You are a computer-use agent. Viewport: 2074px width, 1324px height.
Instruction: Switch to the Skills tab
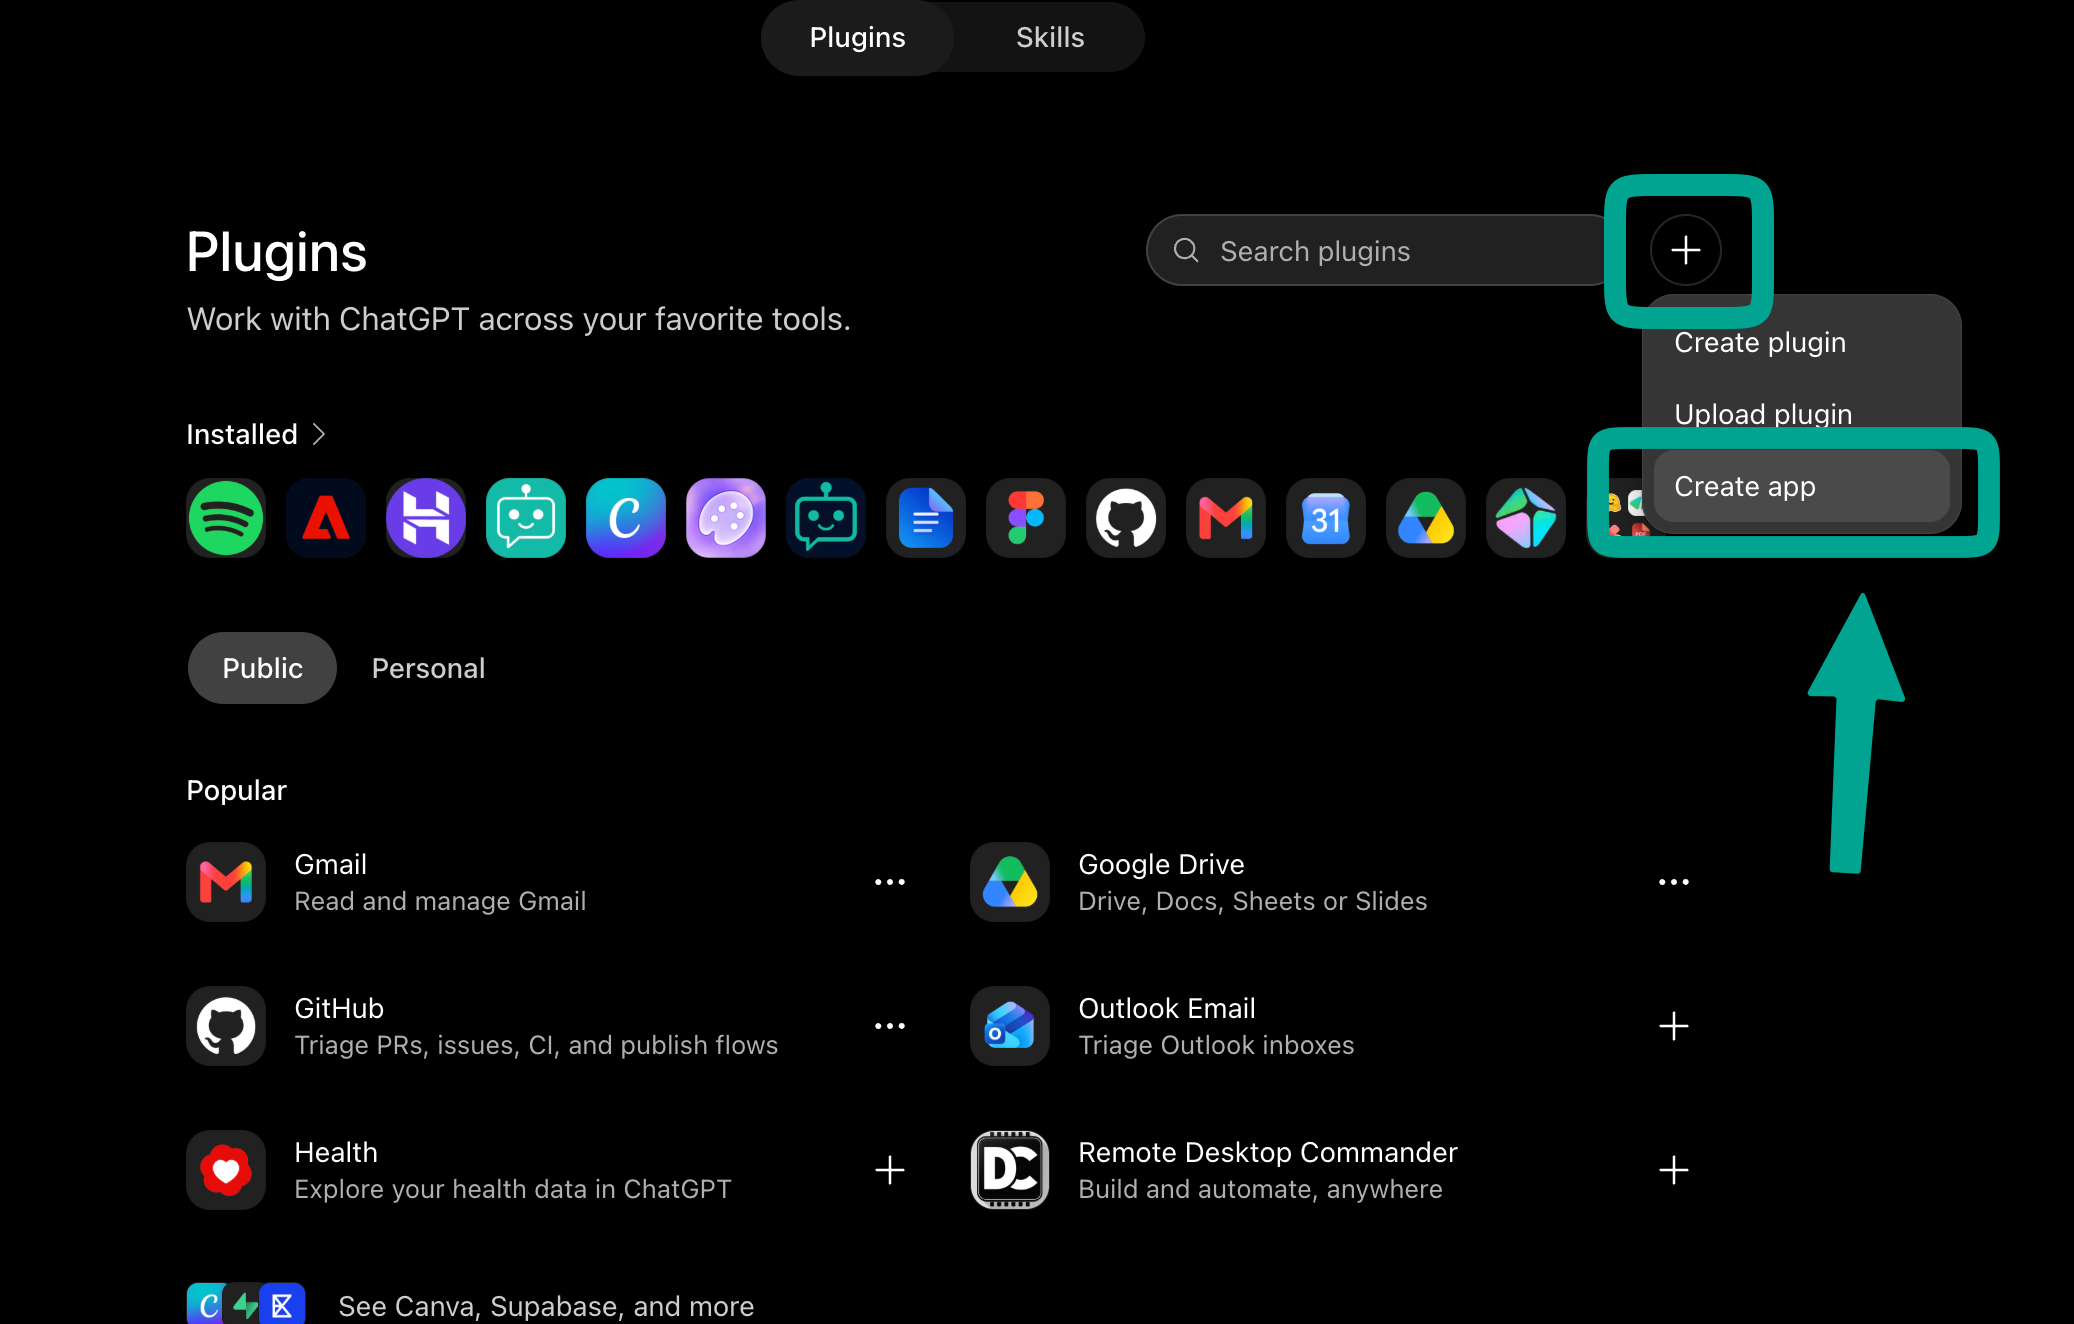coord(1050,37)
